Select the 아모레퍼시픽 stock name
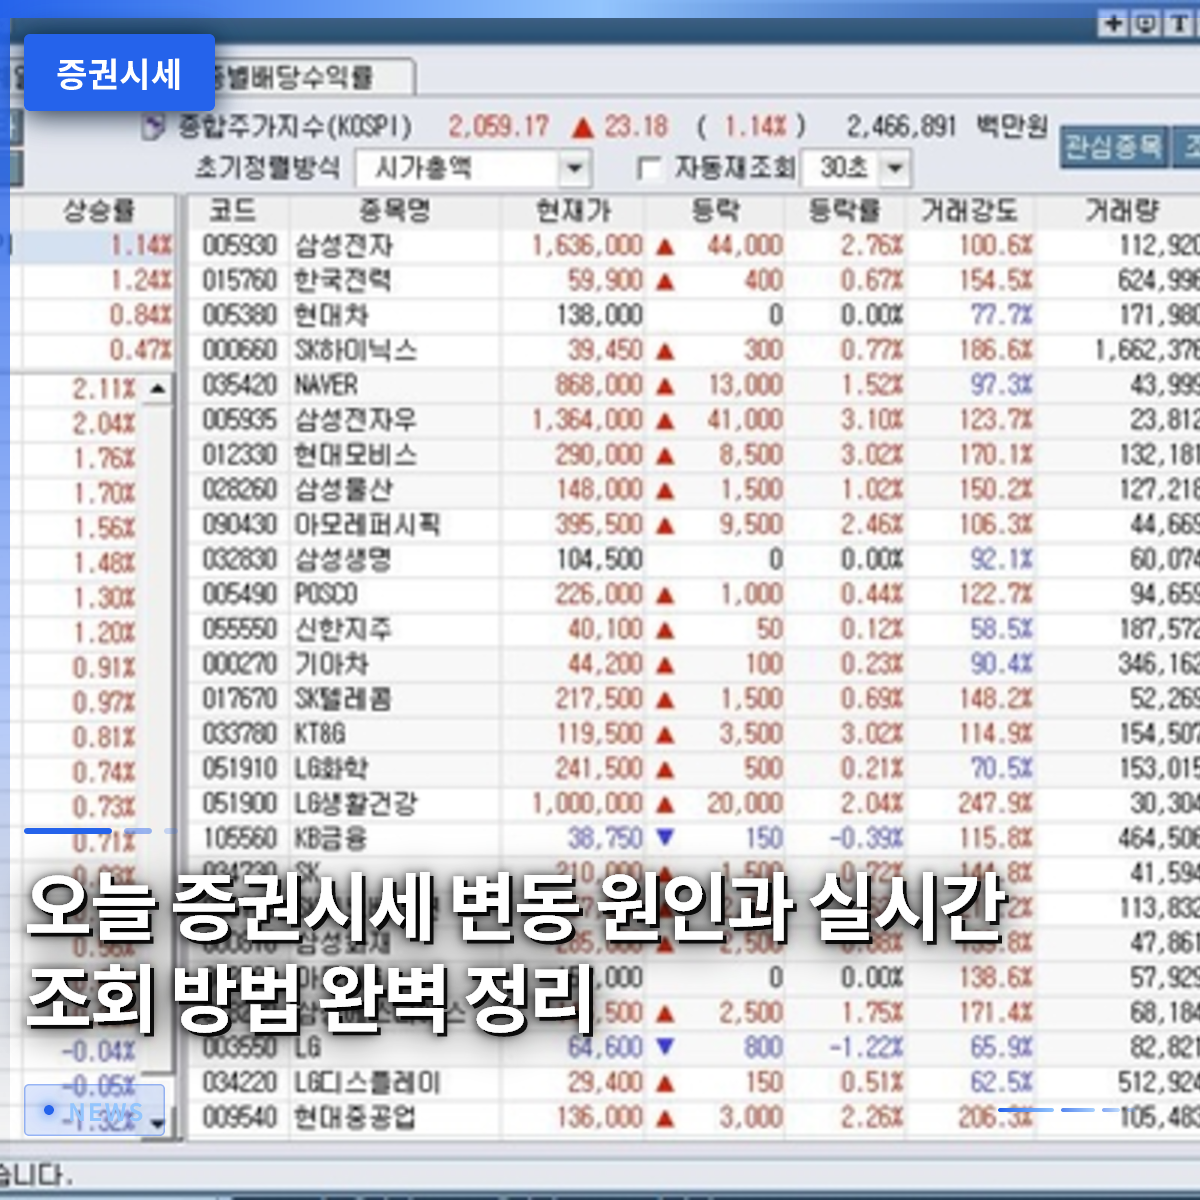This screenshot has height=1200, width=1200. 367,525
